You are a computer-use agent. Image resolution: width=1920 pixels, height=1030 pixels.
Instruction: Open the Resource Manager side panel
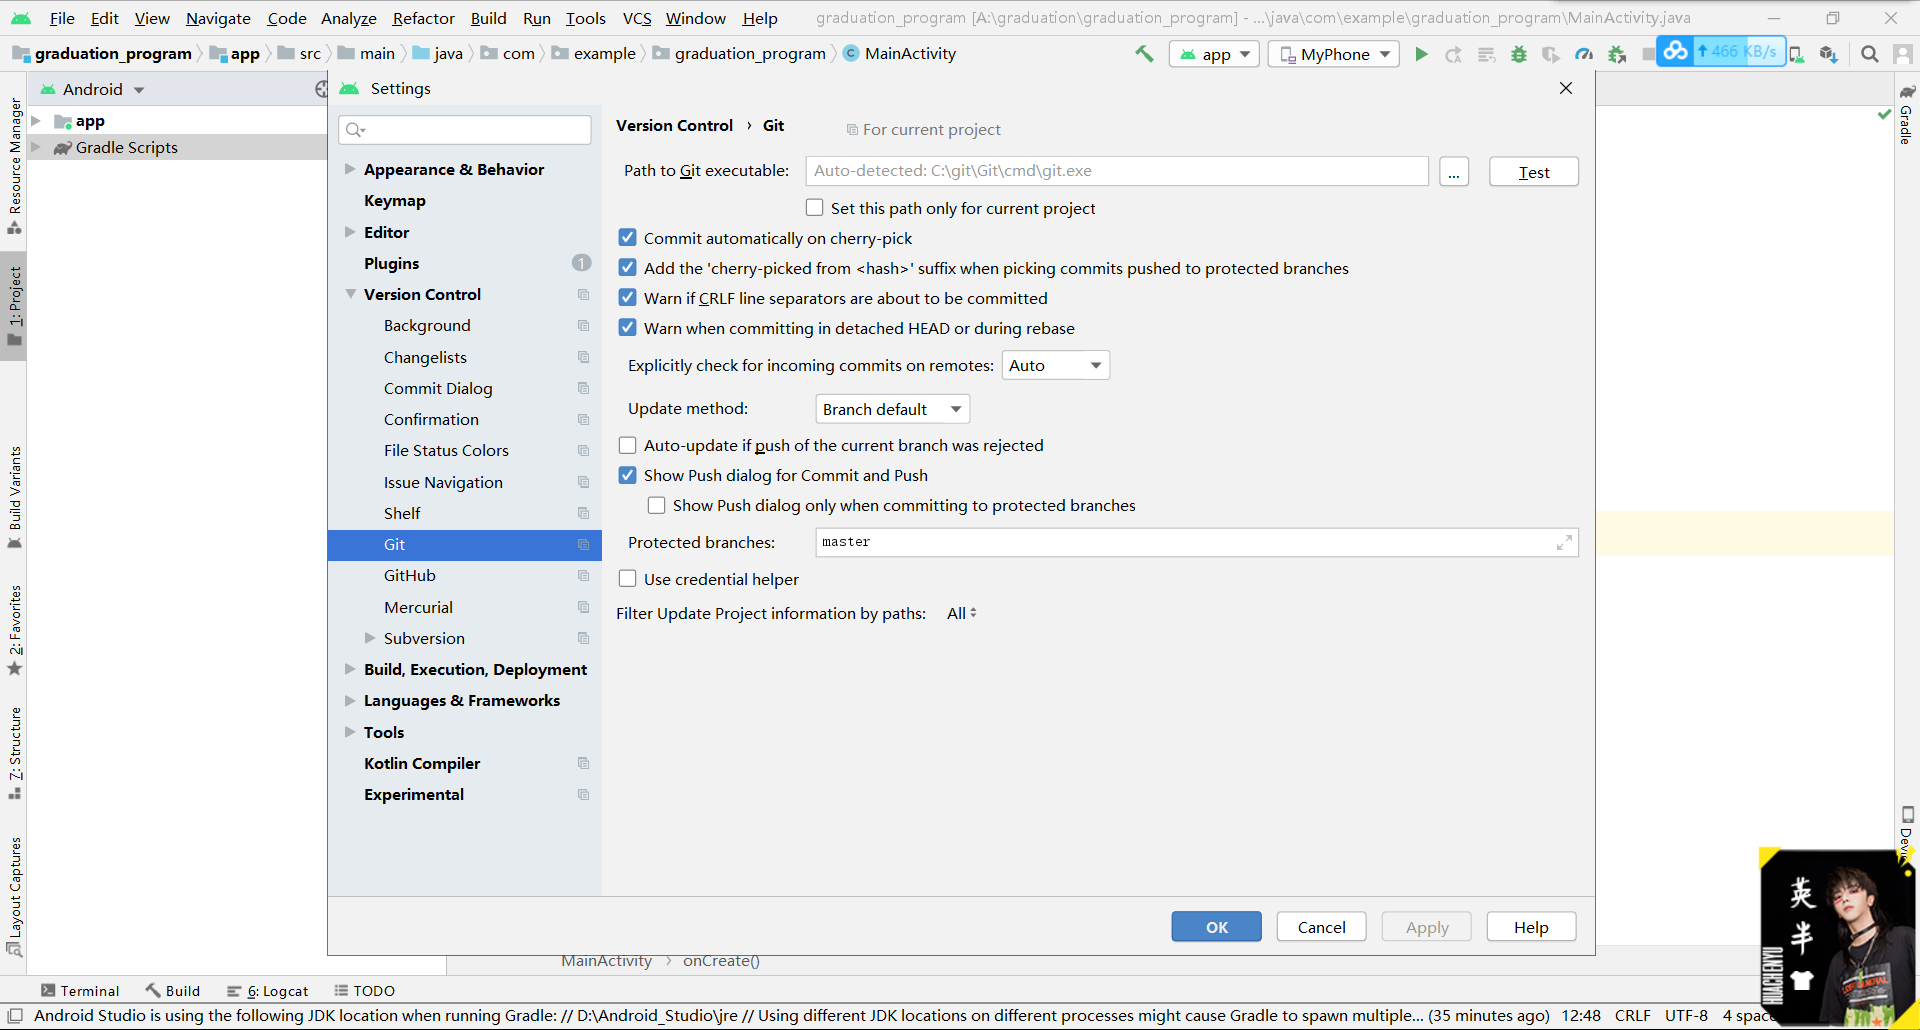(x=14, y=165)
